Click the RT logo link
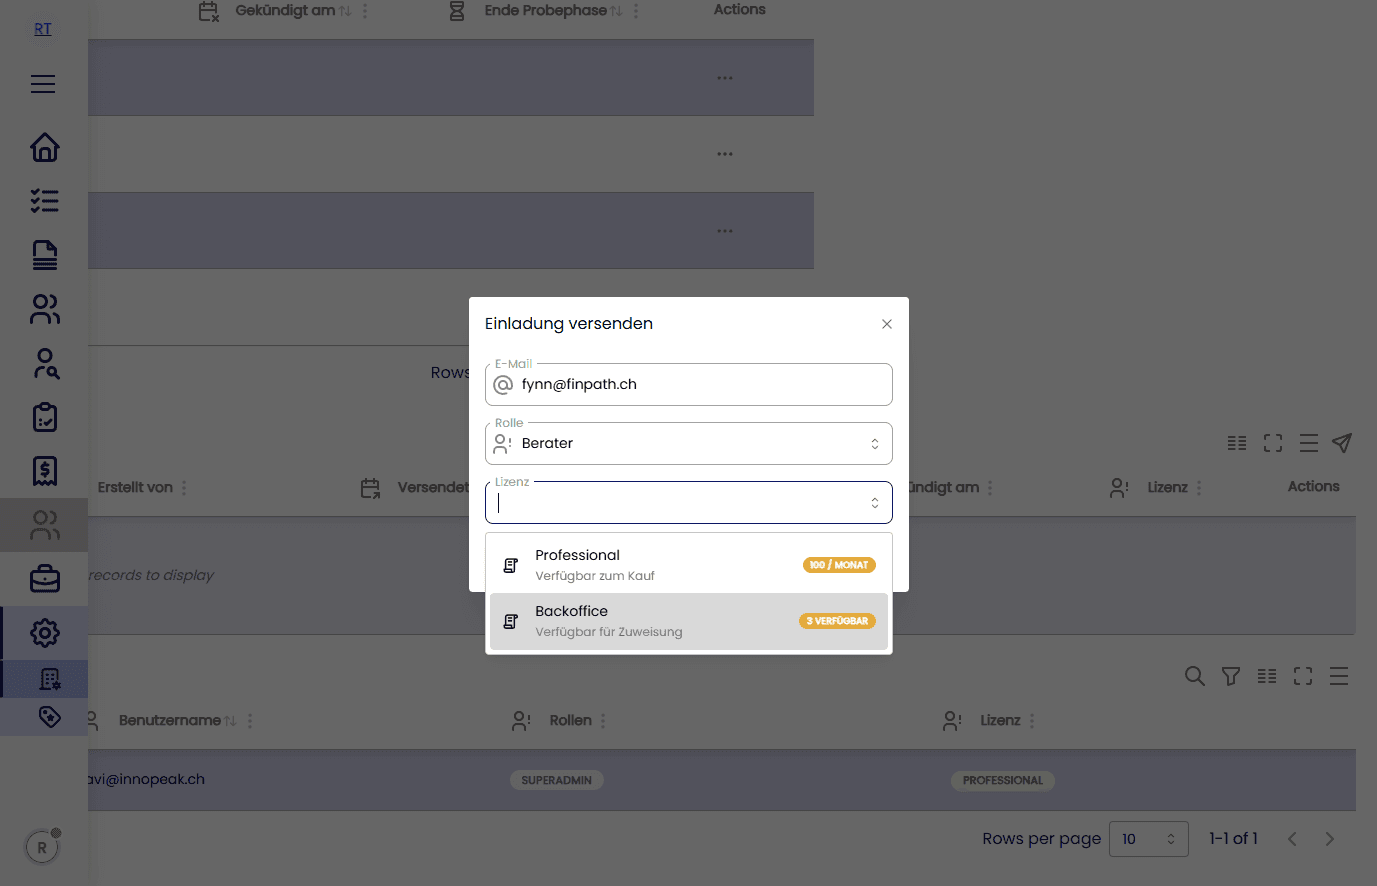 [x=43, y=29]
